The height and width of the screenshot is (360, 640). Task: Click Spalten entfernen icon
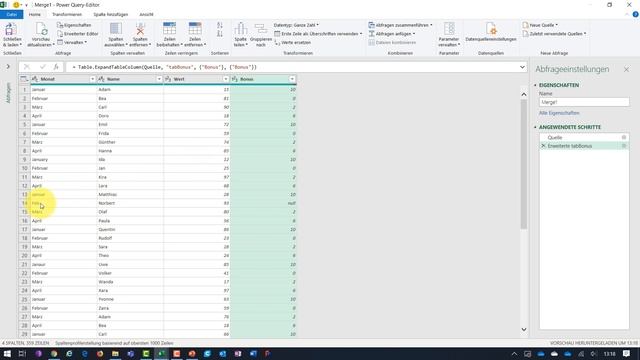coord(140,29)
